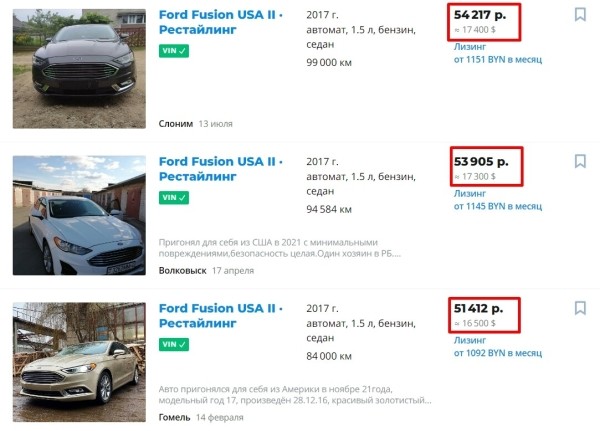Bookmark the 51 412 р. Ford Fusion listing
This screenshot has height=431, width=600.
580,308
